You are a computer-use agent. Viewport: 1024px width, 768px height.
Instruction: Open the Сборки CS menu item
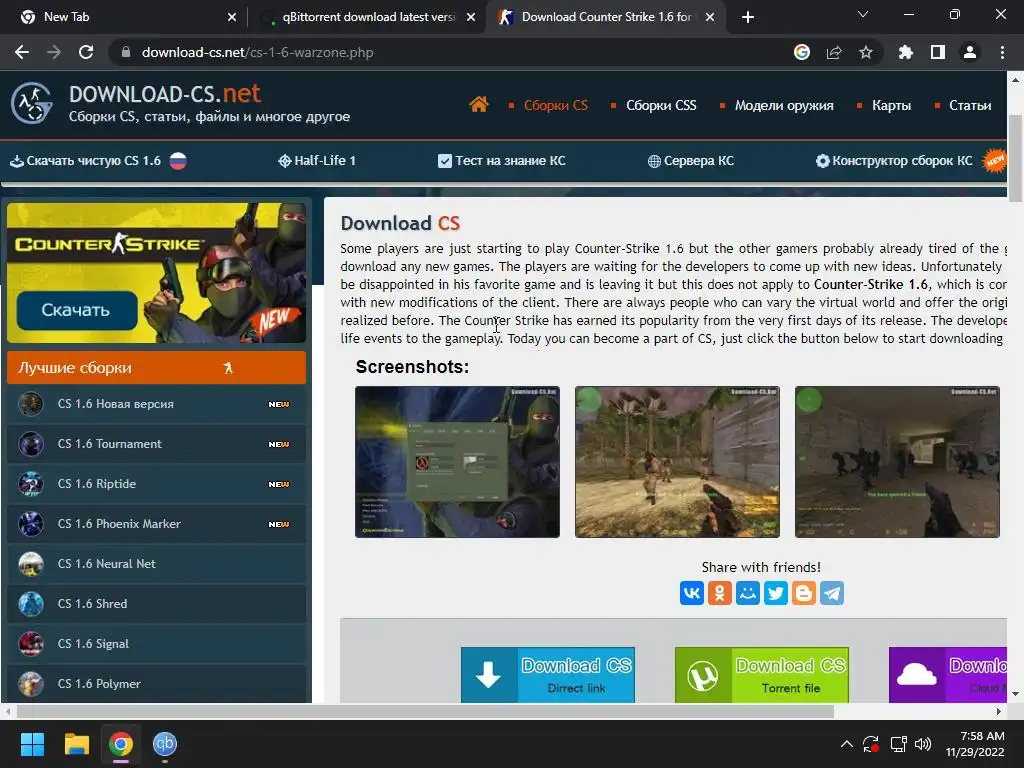pyautogui.click(x=555, y=105)
